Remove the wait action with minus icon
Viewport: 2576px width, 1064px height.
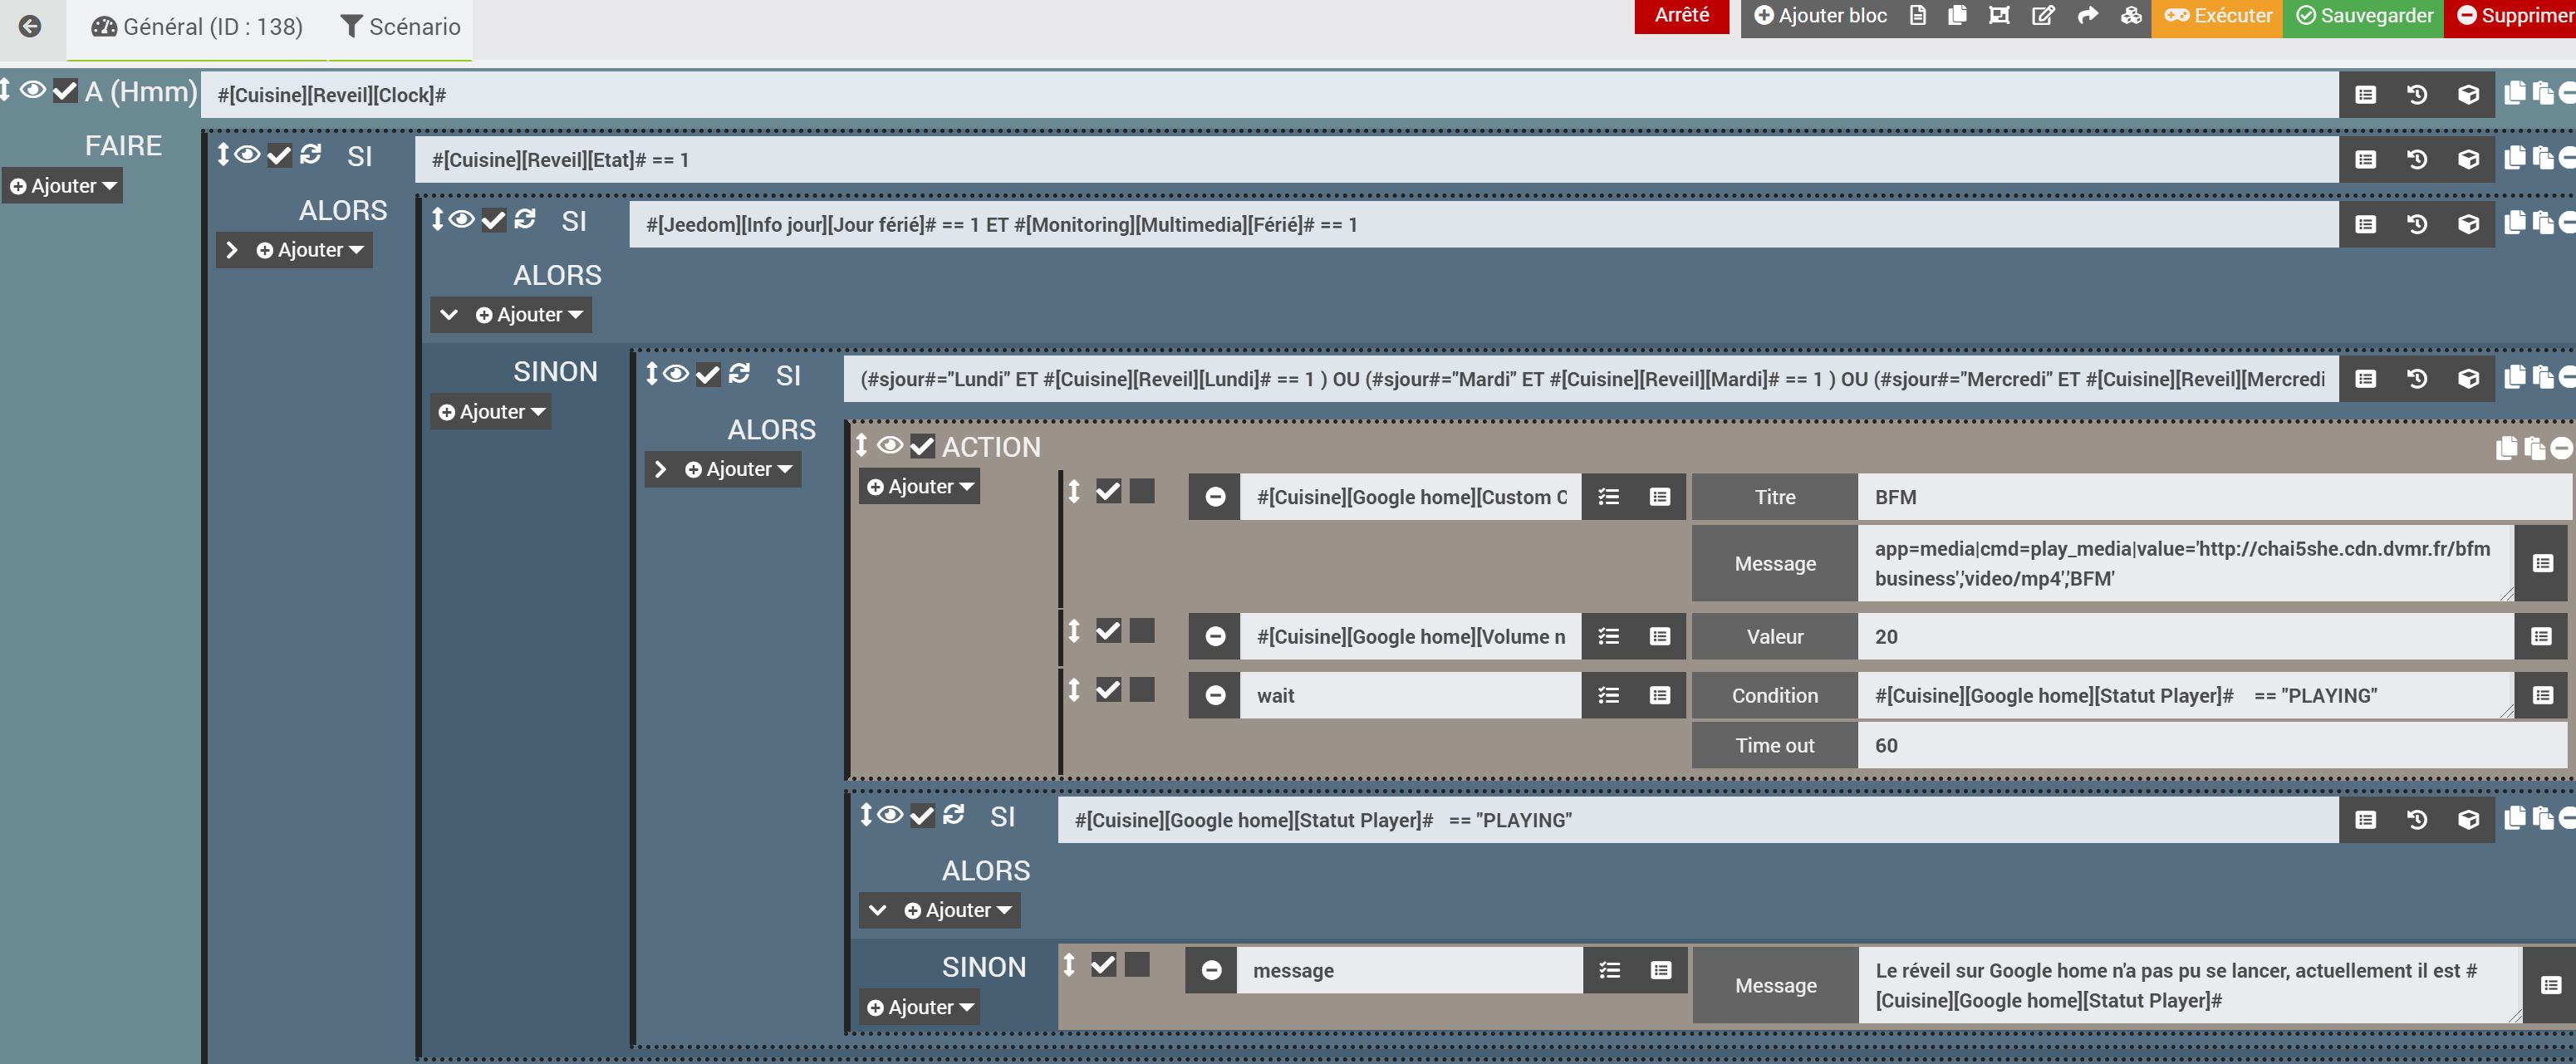tap(1215, 696)
